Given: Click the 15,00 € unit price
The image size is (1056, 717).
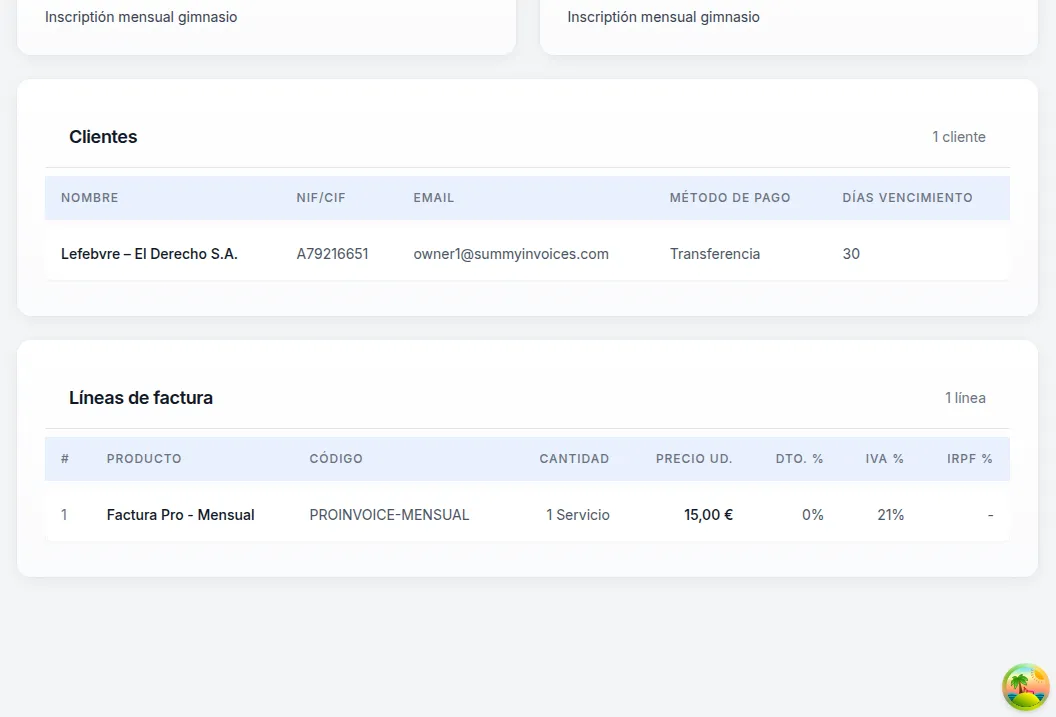Looking at the screenshot, I should tap(708, 515).
